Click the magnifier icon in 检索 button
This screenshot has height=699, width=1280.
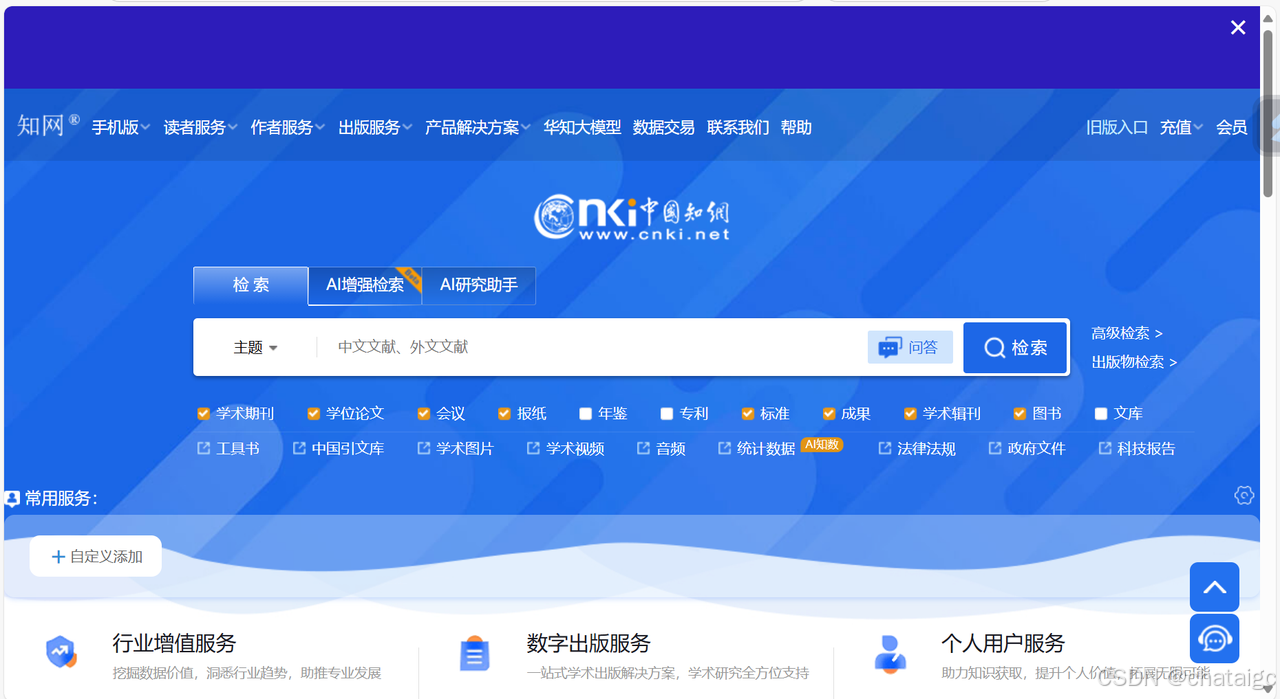(x=994, y=348)
